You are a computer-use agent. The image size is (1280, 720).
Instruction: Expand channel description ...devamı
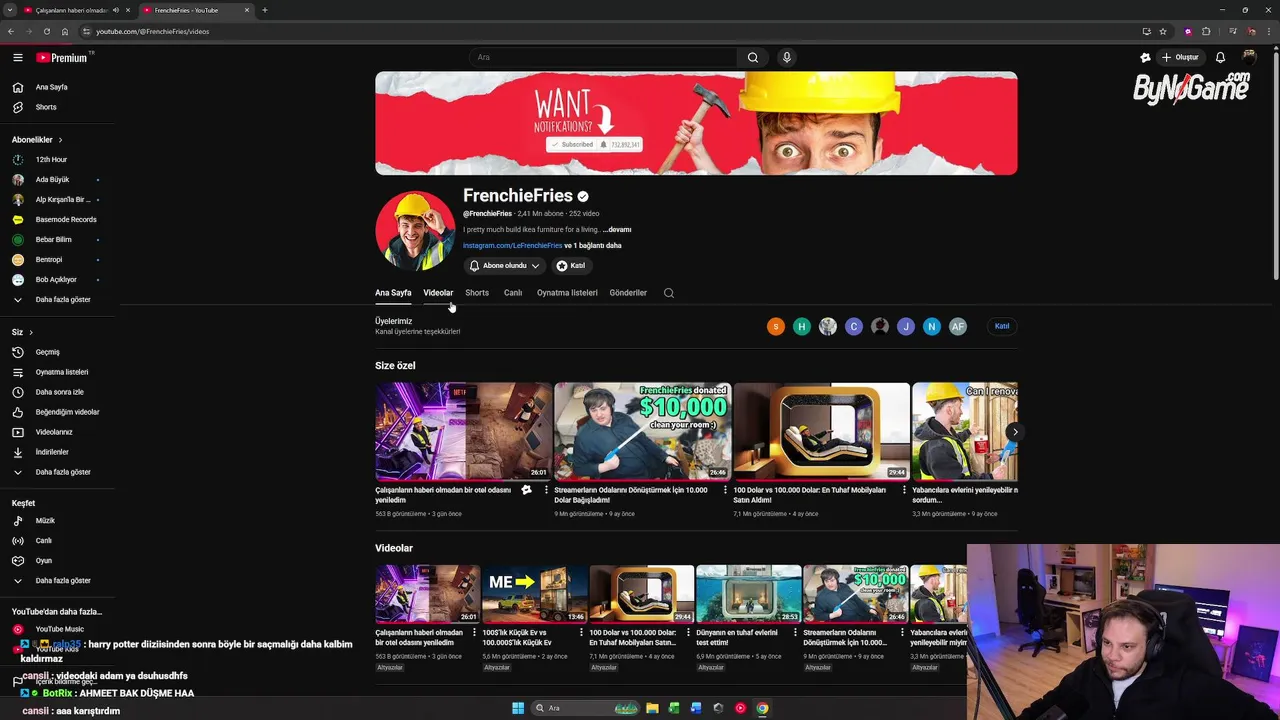(617, 230)
